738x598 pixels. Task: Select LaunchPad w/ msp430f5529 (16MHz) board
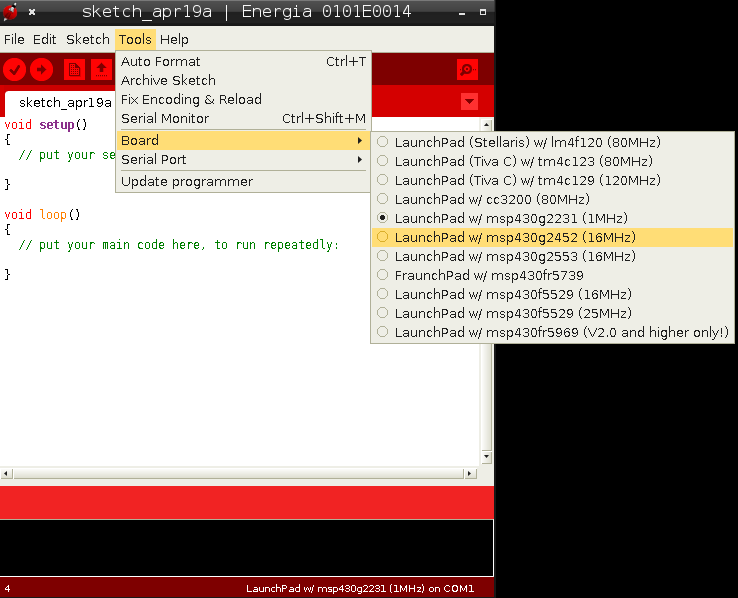552,294
